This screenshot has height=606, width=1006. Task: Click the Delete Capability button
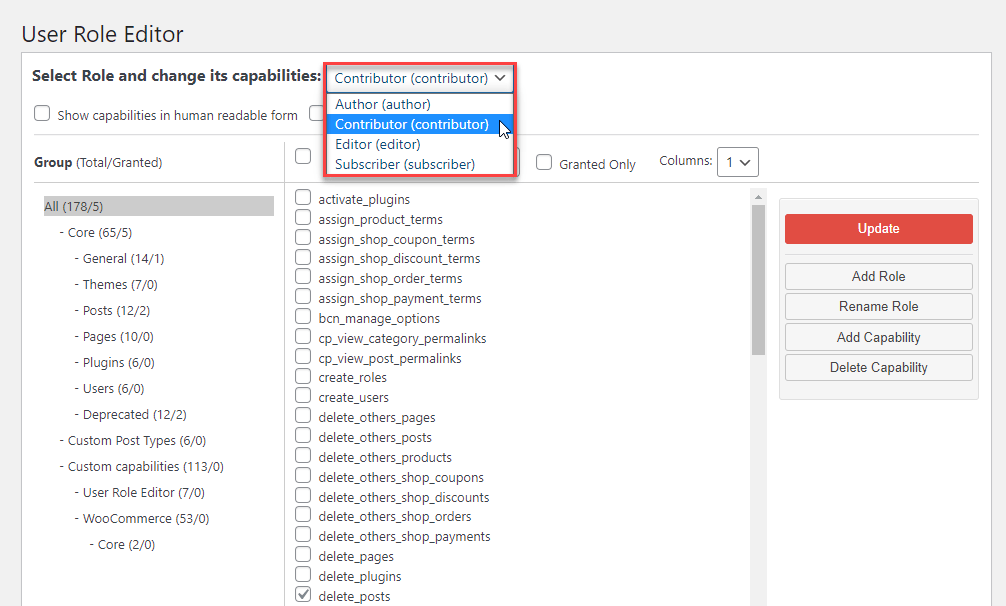878,367
